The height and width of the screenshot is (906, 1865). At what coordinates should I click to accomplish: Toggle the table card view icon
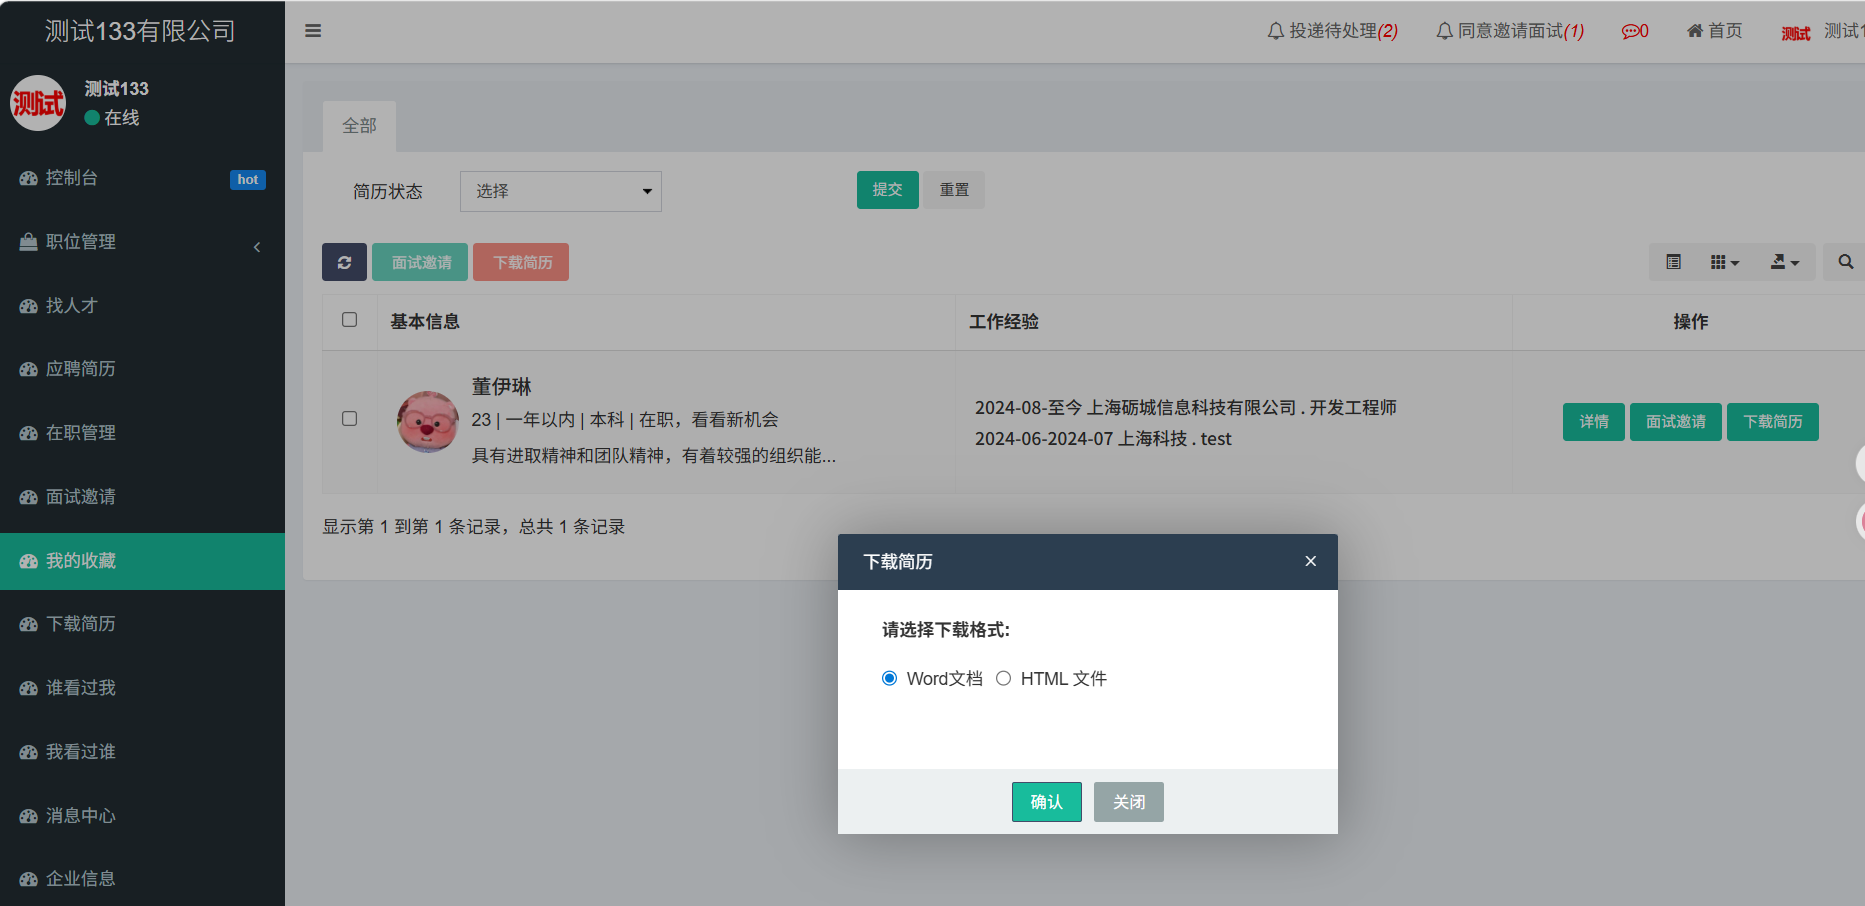point(1673,262)
